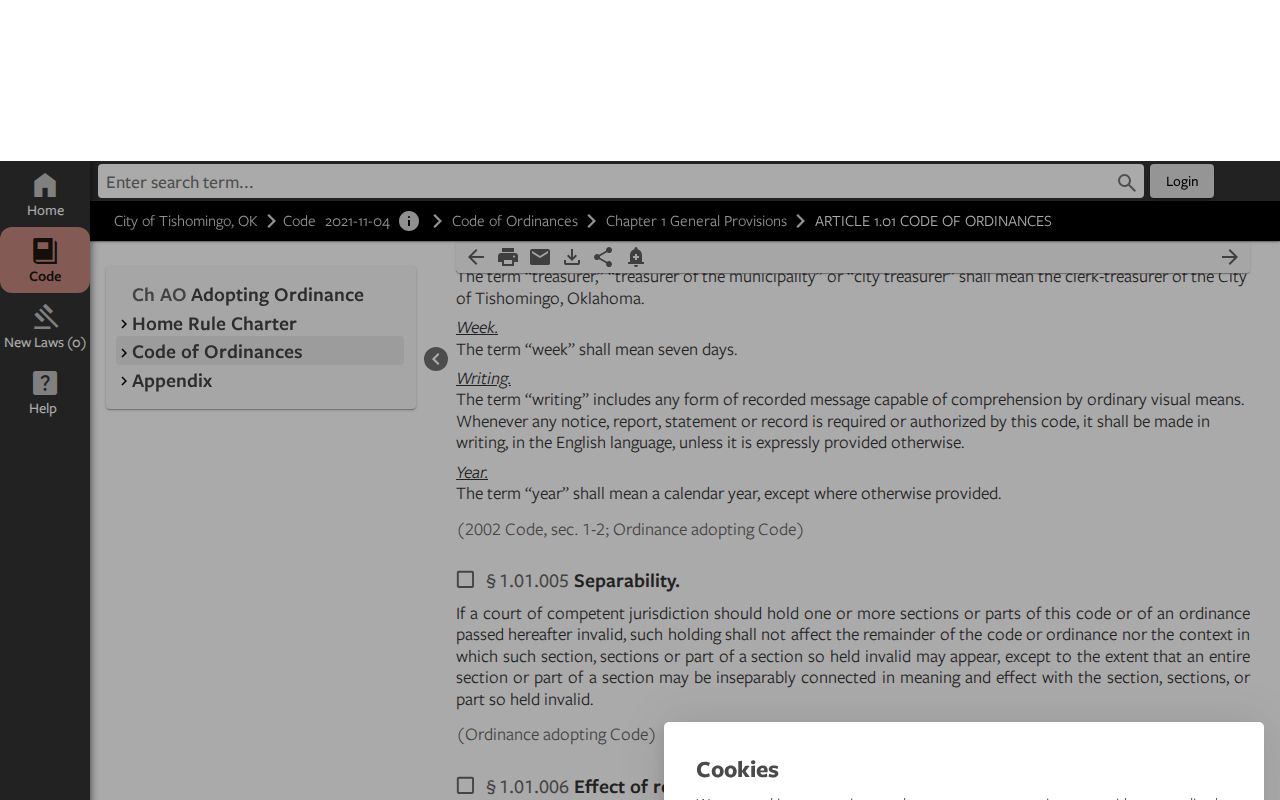The width and height of the screenshot is (1280, 800).
Task: Subscribe to change notifications with the bell icon
Action: (x=636, y=257)
